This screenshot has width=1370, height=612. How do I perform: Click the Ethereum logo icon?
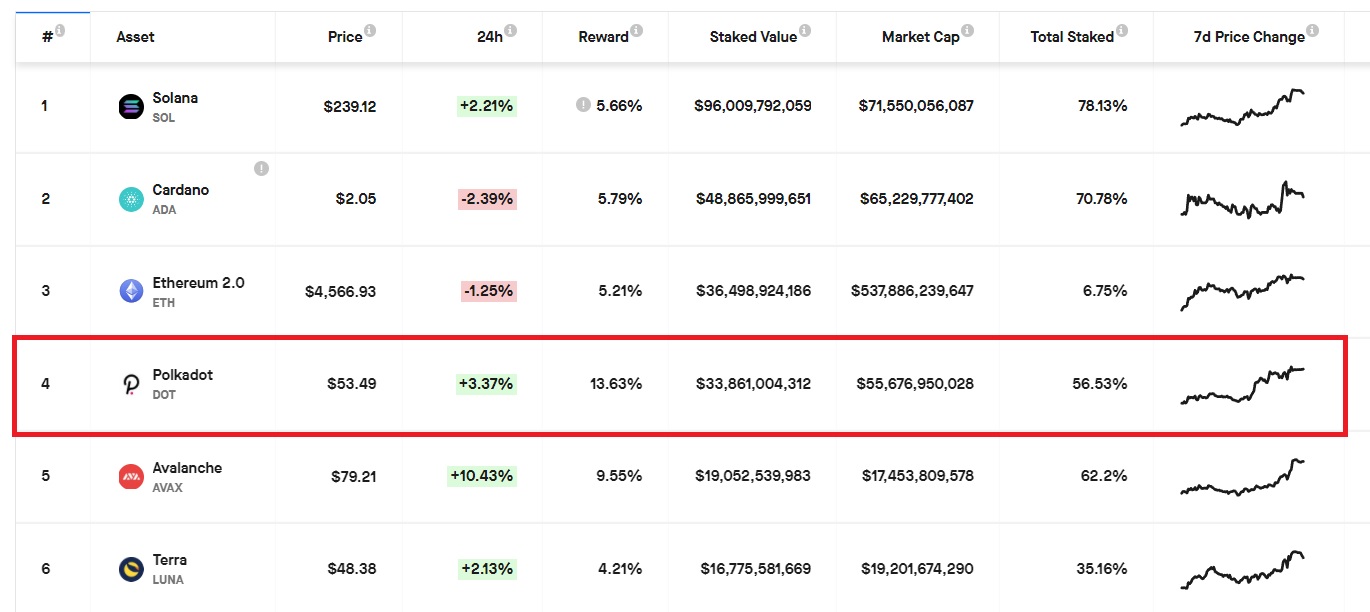[x=131, y=291]
